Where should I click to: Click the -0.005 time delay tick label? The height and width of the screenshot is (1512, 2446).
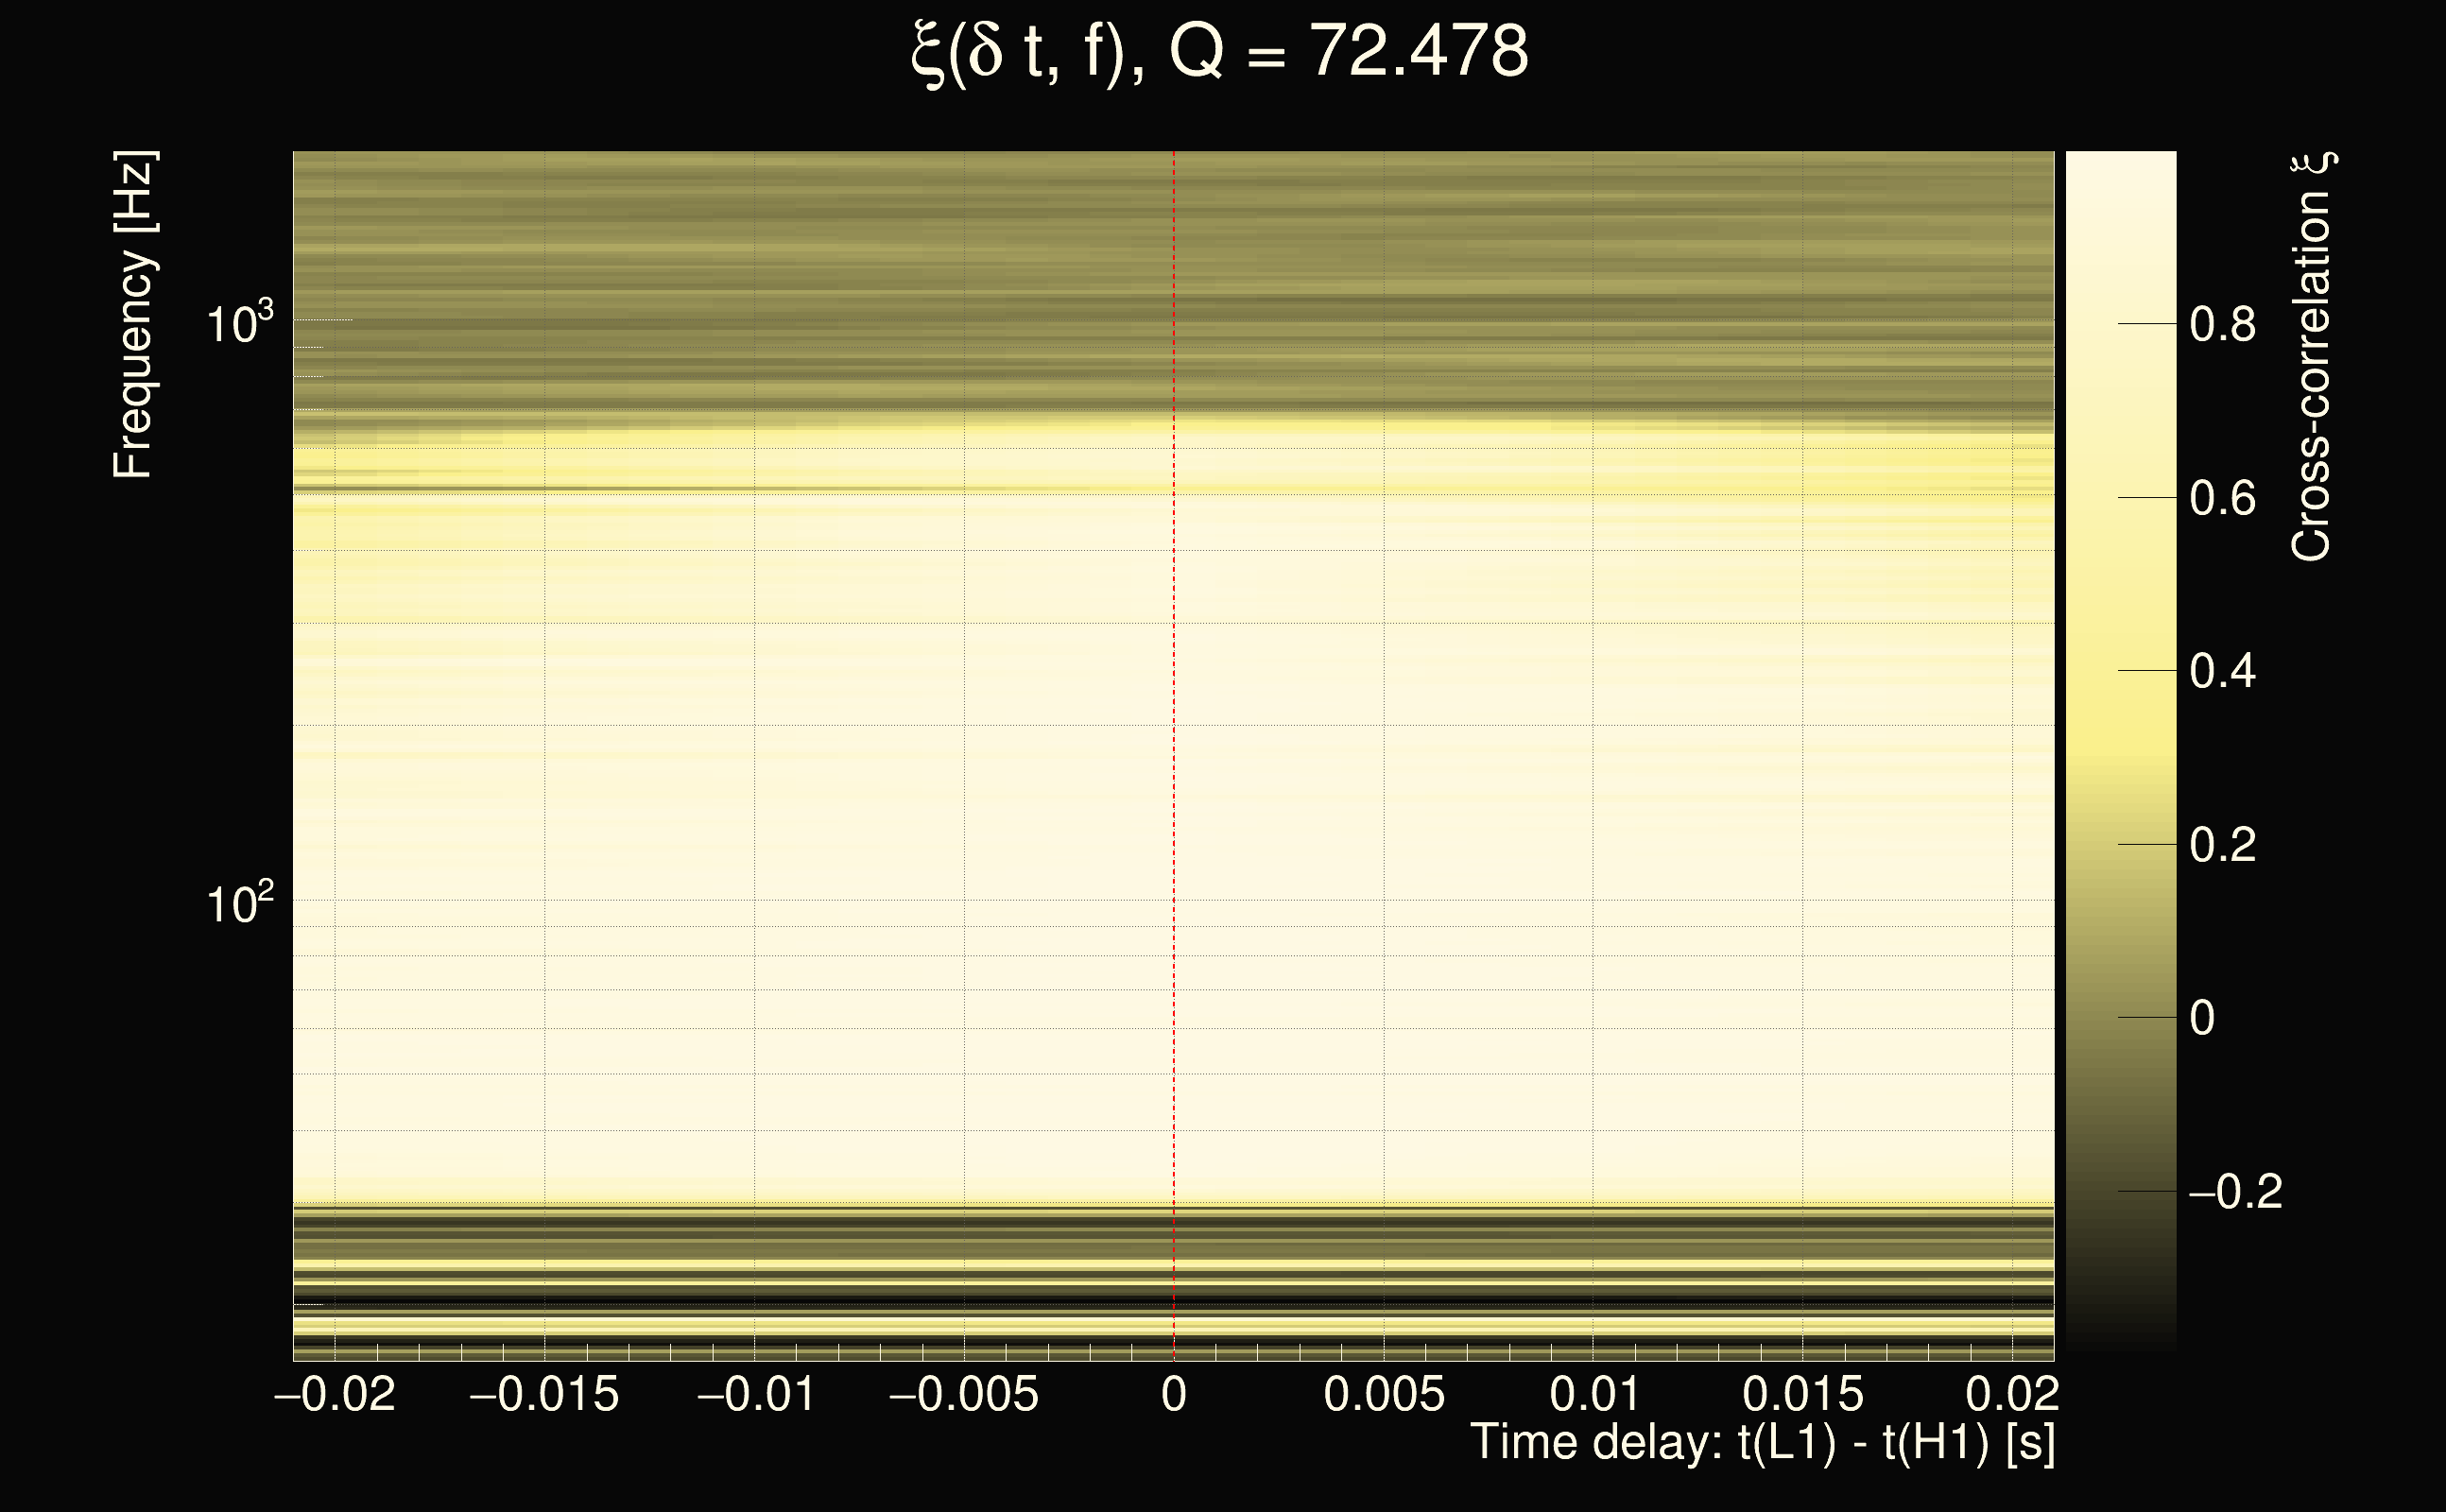[963, 1394]
